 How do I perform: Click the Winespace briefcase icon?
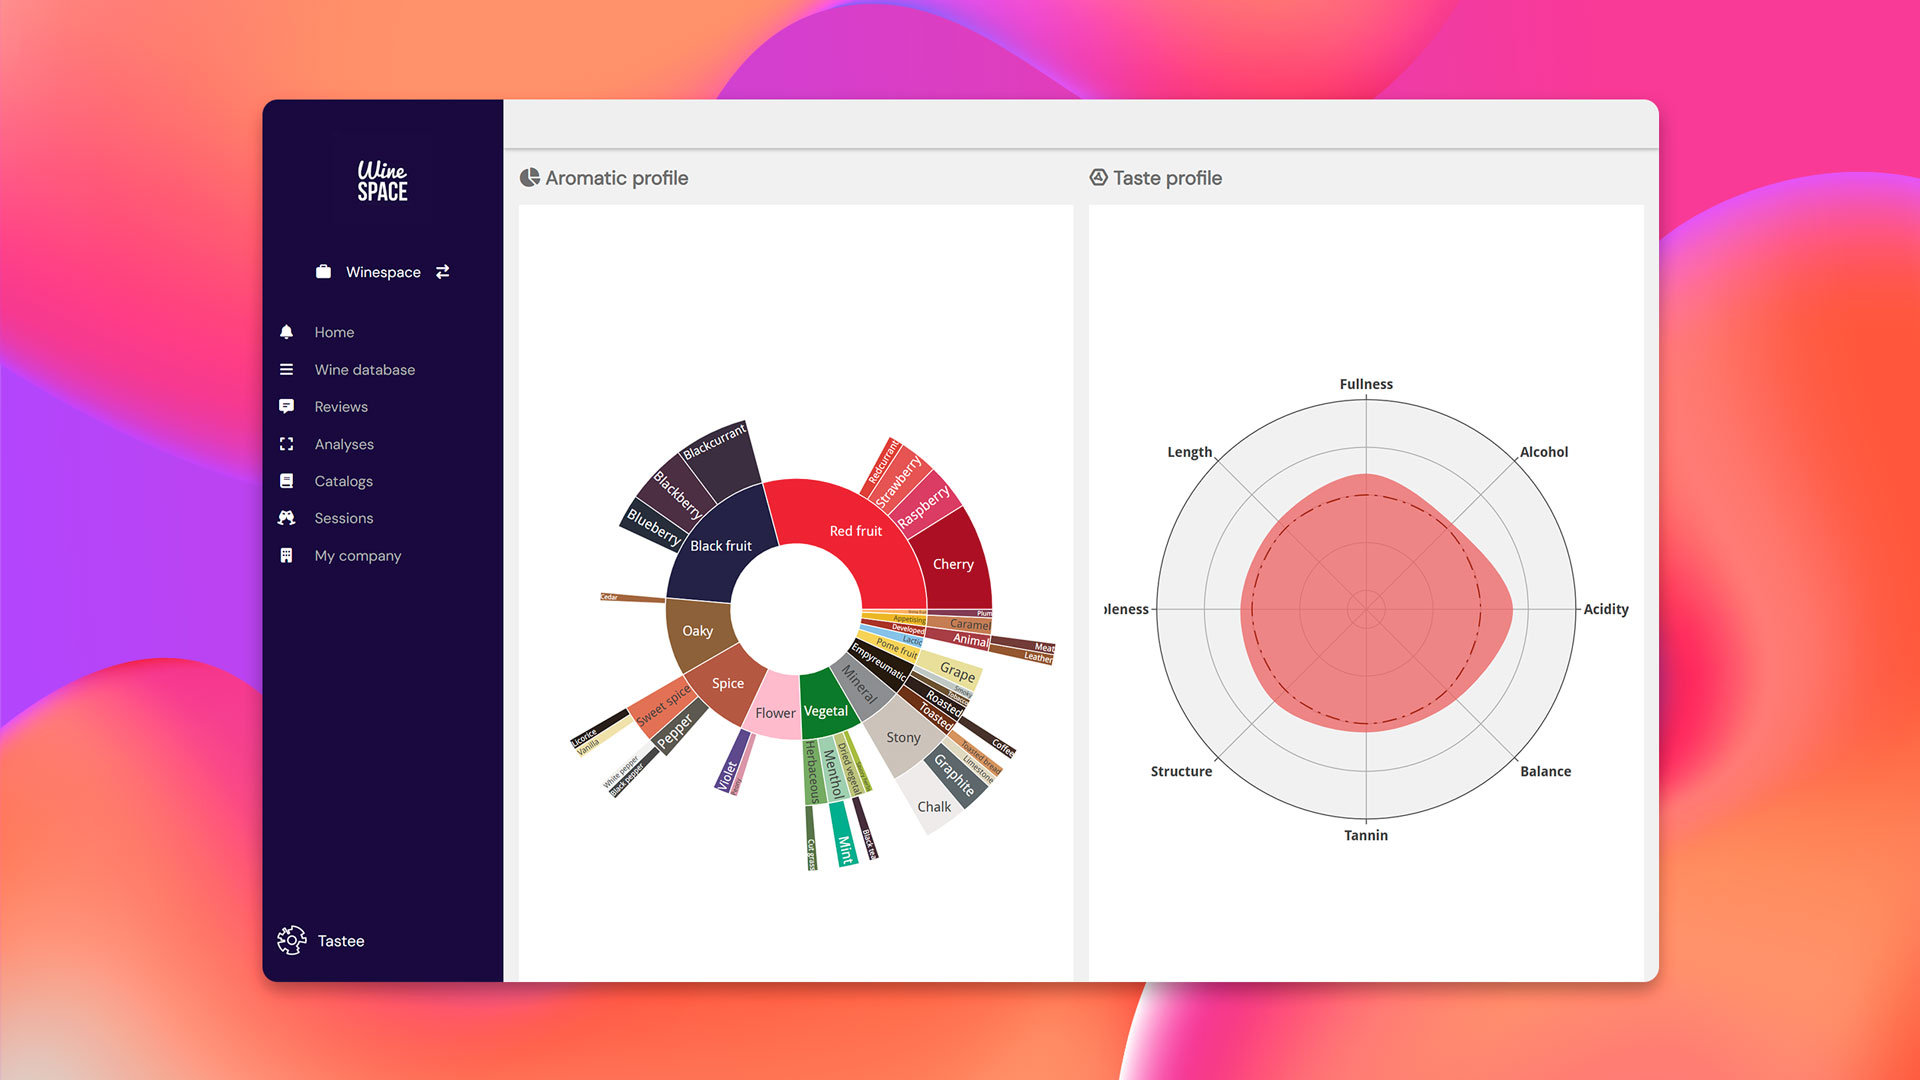[x=323, y=272]
